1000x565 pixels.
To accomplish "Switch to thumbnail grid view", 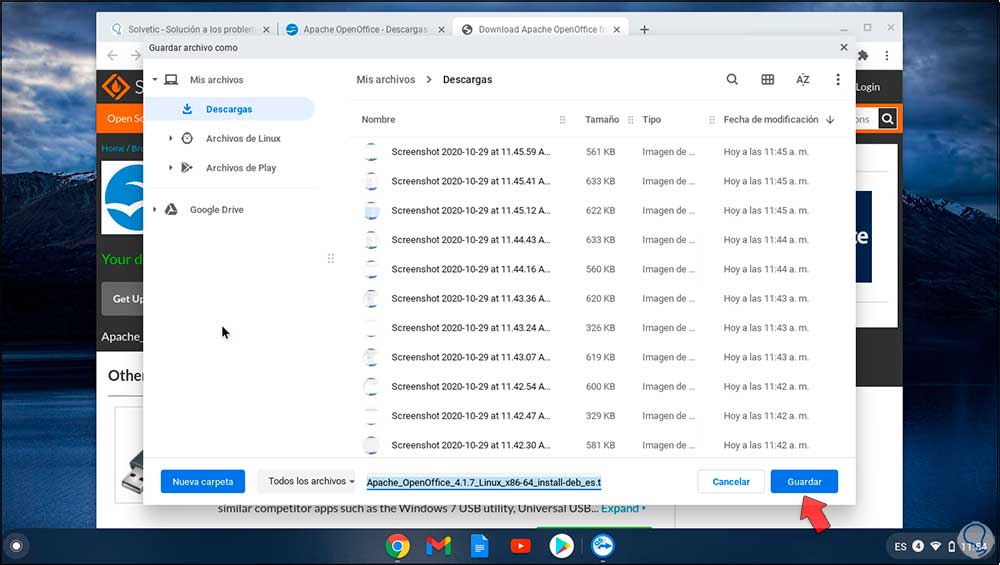I will (768, 79).
